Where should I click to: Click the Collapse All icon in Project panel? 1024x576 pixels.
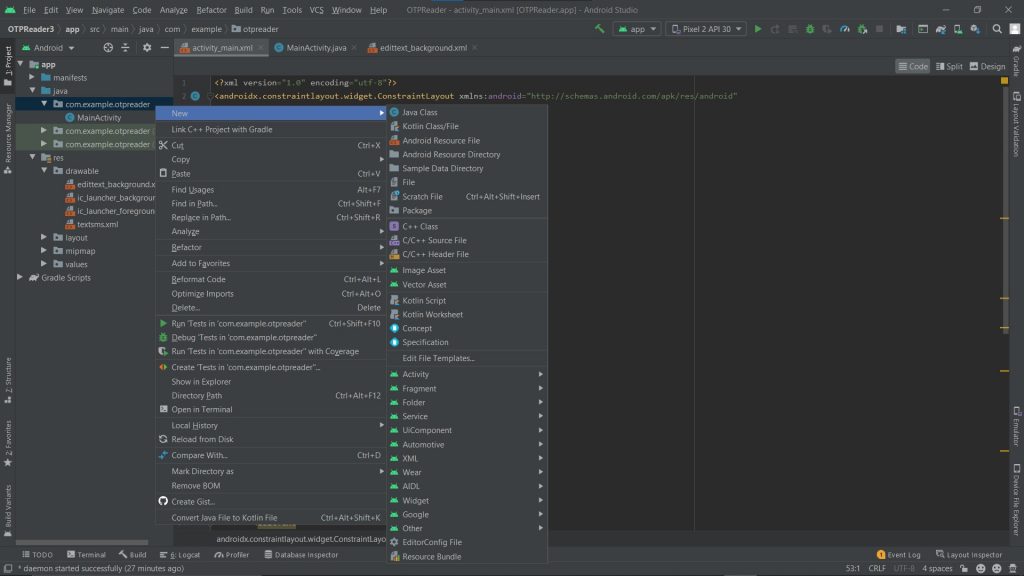pyautogui.click(x=125, y=48)
